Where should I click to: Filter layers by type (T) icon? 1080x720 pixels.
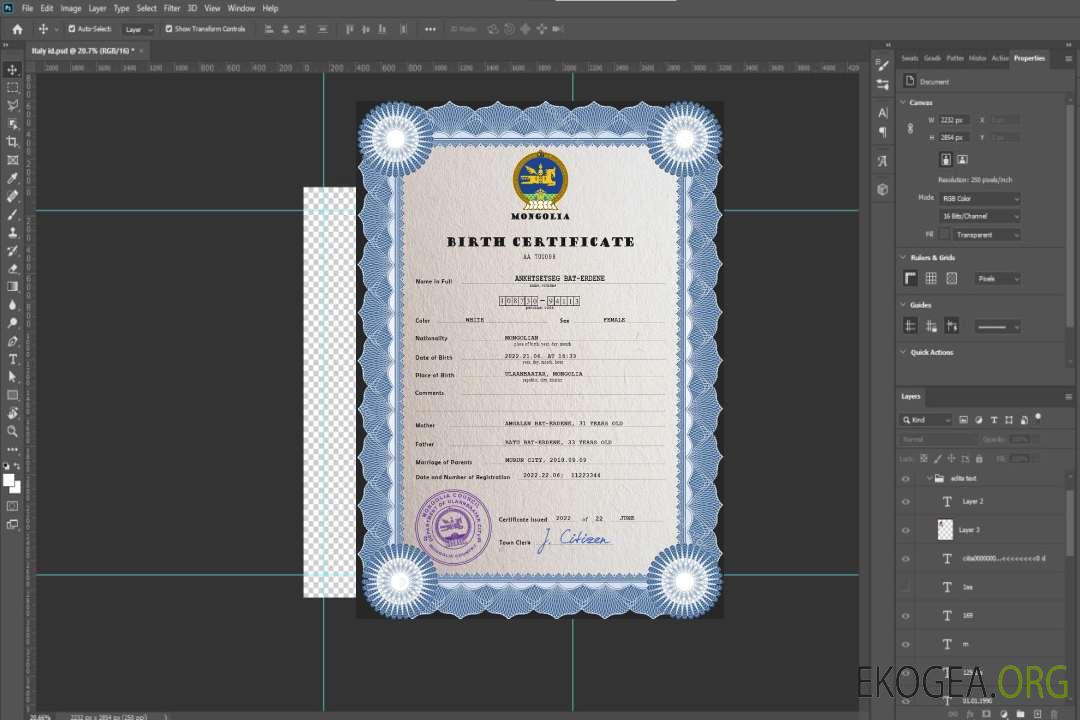coord(994,420)
